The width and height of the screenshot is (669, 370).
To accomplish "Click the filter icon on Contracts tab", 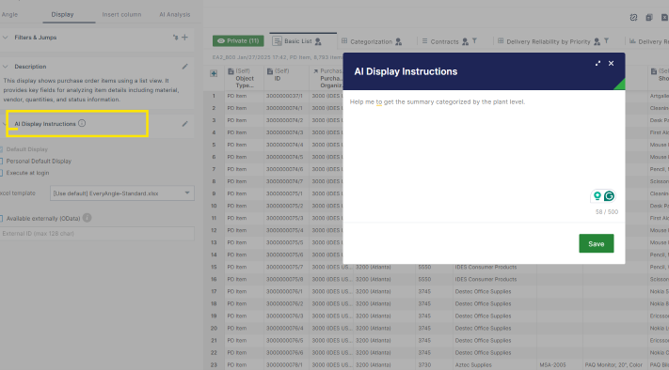I will pyautogui.click(x=474, y=41).
